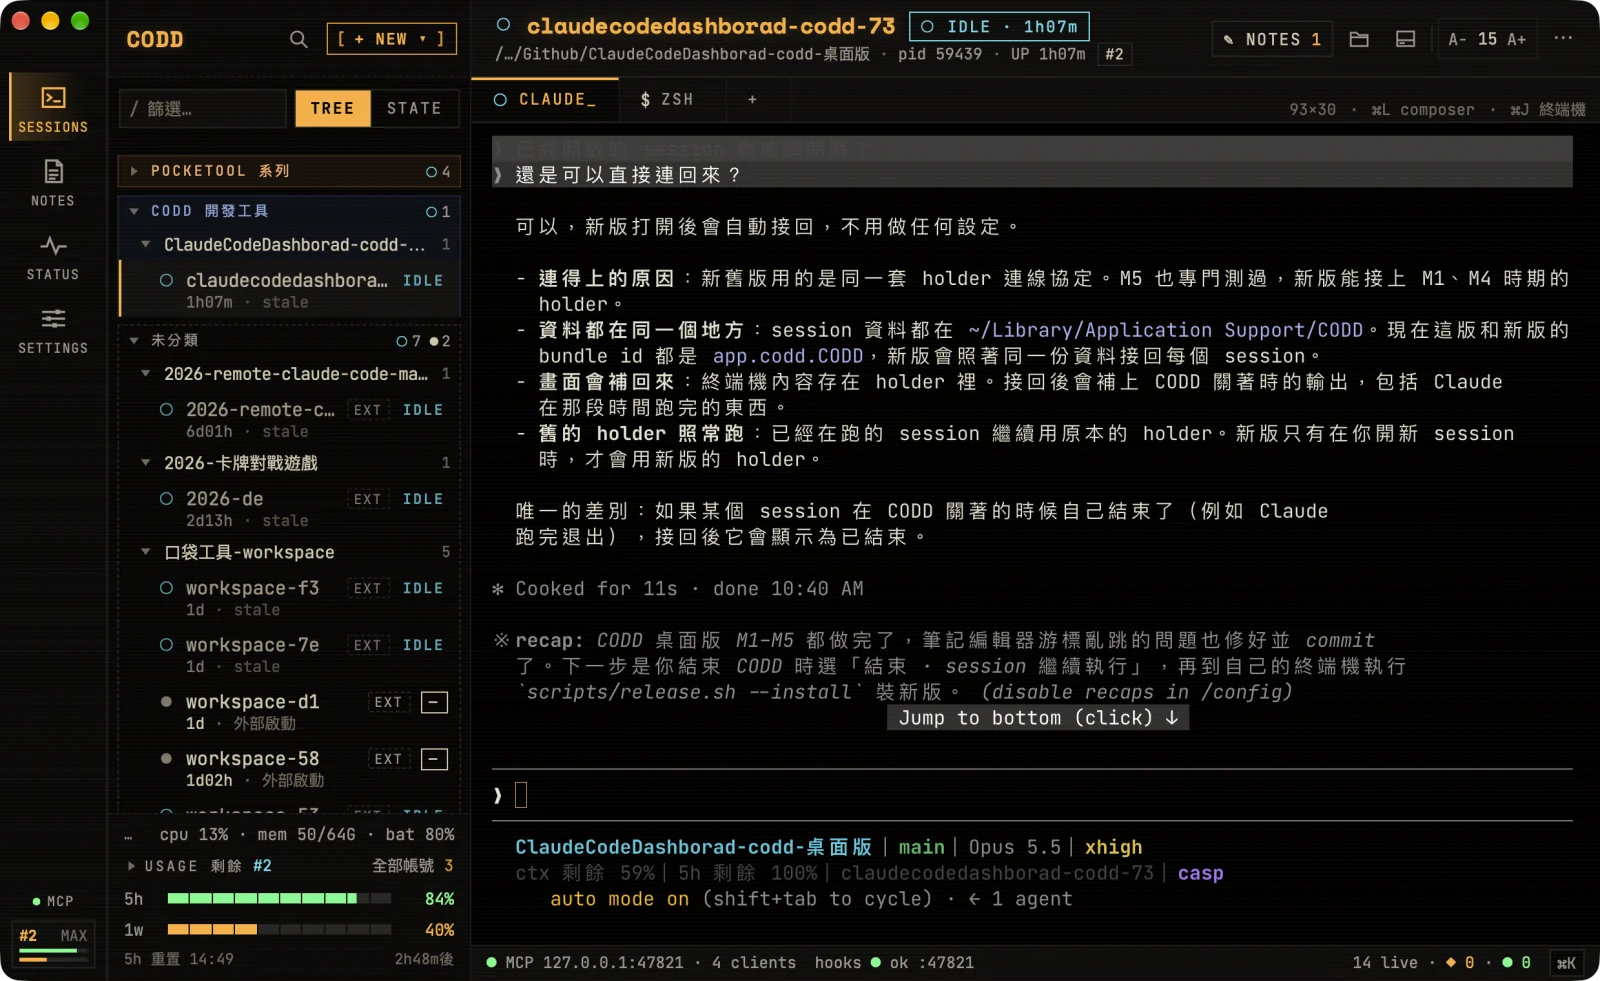Open the Sessions sidebar panel
This screenshot has width=1600, height=981.
coord(53,107)
